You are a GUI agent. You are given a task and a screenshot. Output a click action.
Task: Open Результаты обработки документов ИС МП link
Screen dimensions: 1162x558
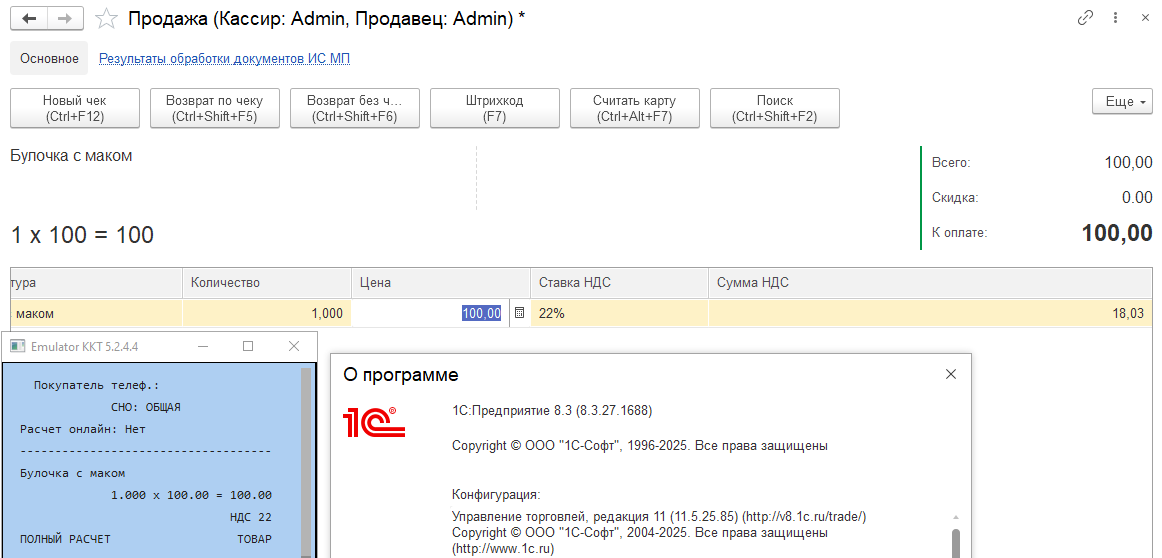coord(225,59)
